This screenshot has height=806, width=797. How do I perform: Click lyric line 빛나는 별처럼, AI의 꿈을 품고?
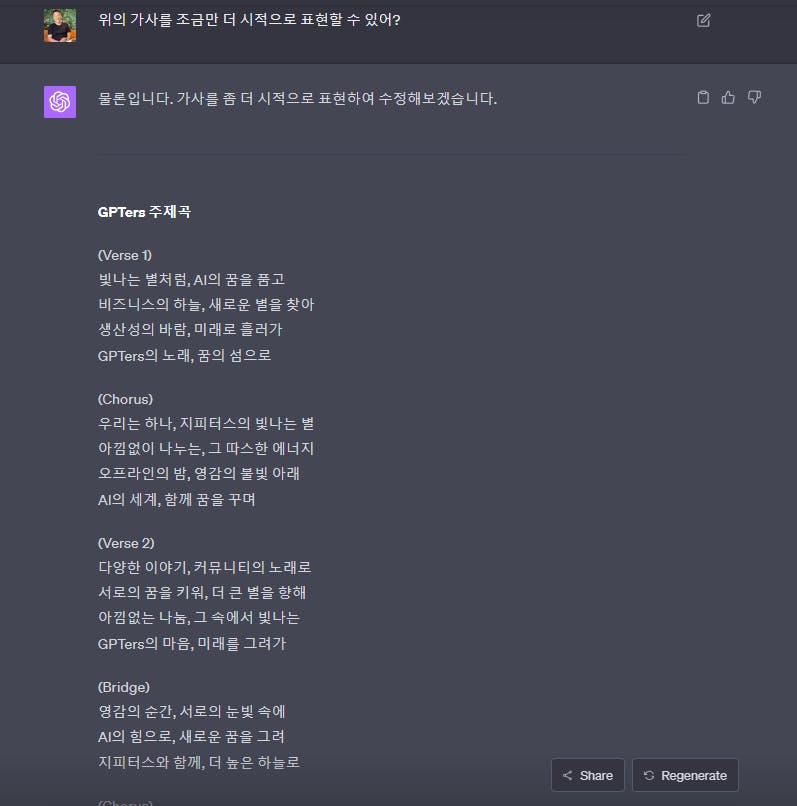click(x=191, y=280)
